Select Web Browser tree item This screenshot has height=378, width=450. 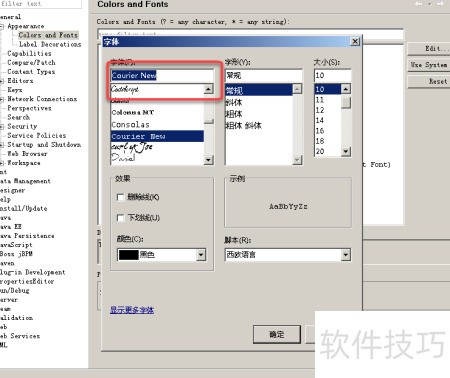coord(27,154)
